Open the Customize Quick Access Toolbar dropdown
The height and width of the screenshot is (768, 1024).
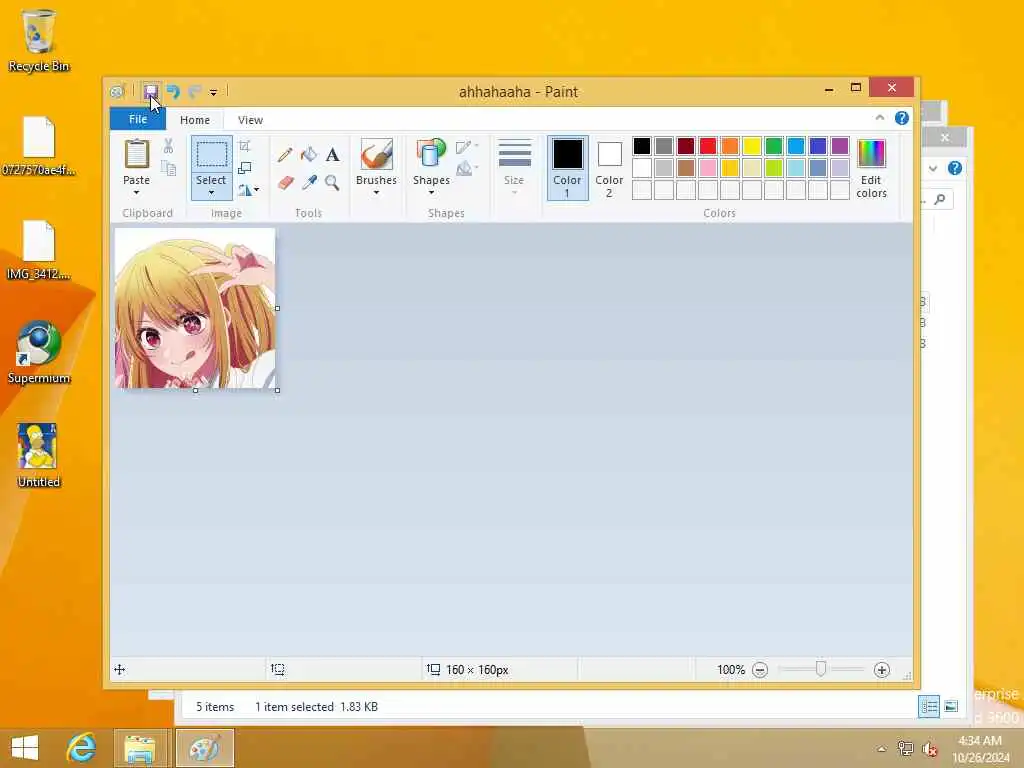[x=213, y=92]
